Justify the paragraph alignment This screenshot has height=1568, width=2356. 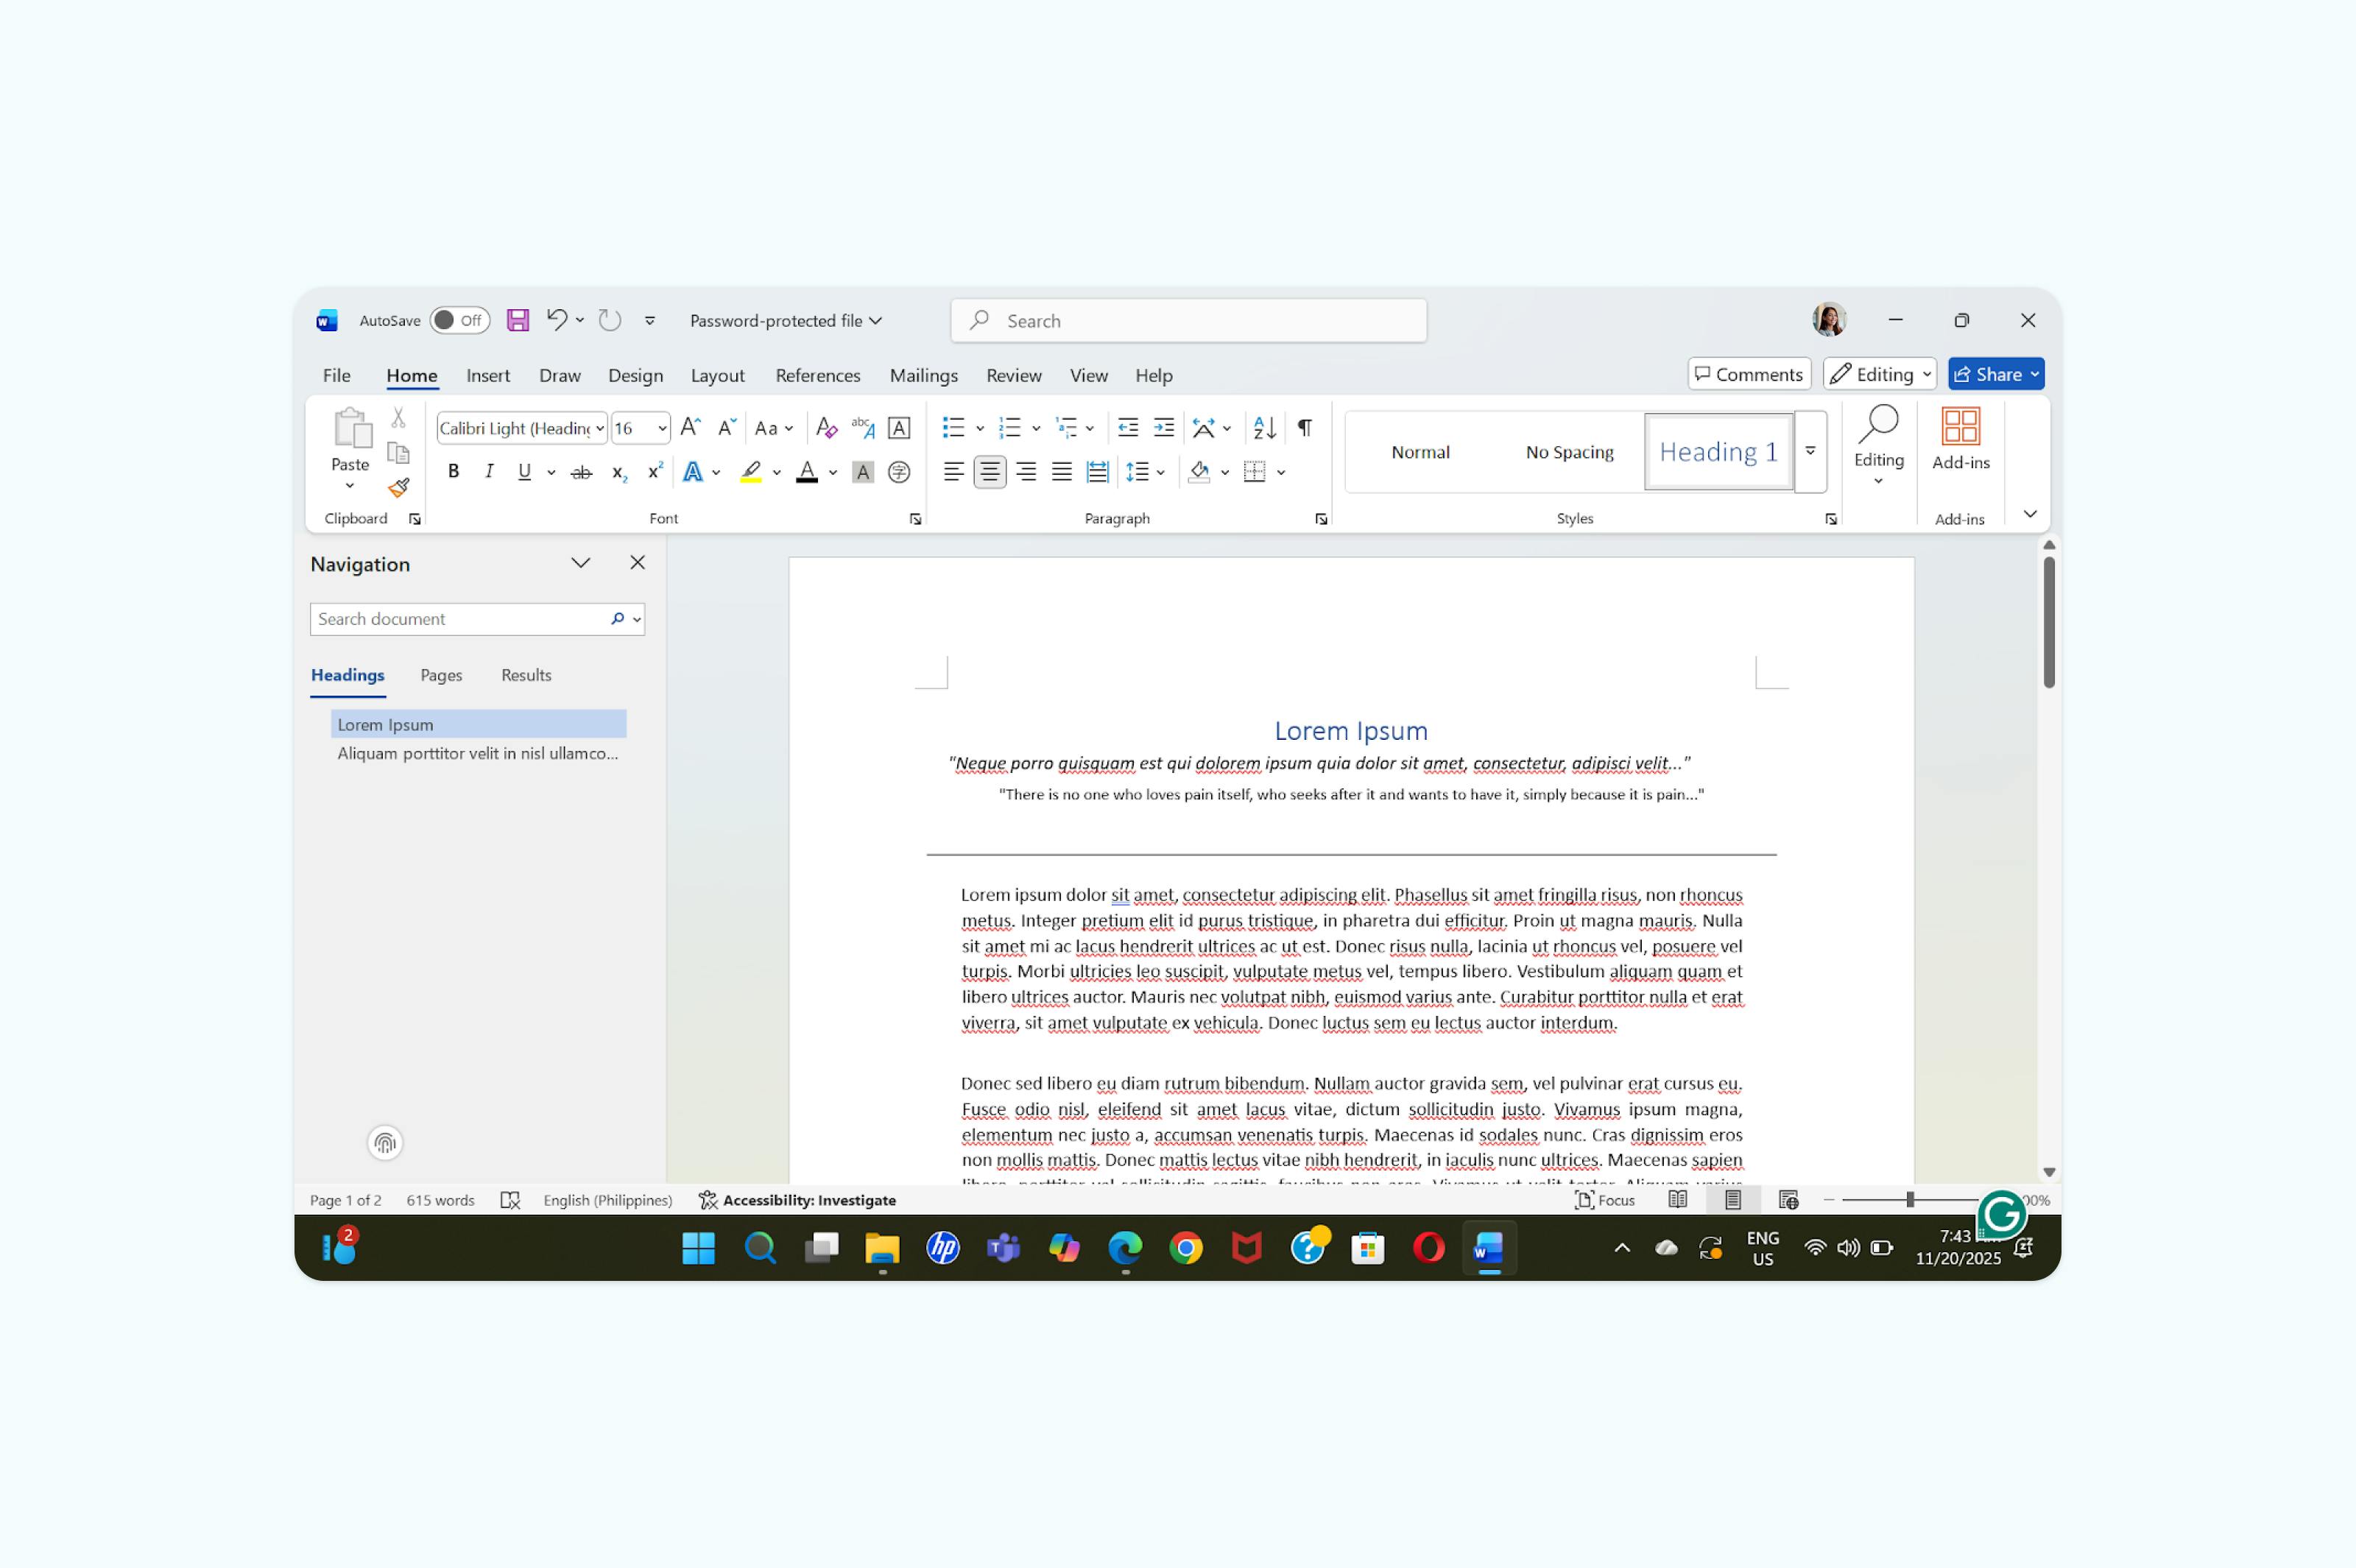1061,471
